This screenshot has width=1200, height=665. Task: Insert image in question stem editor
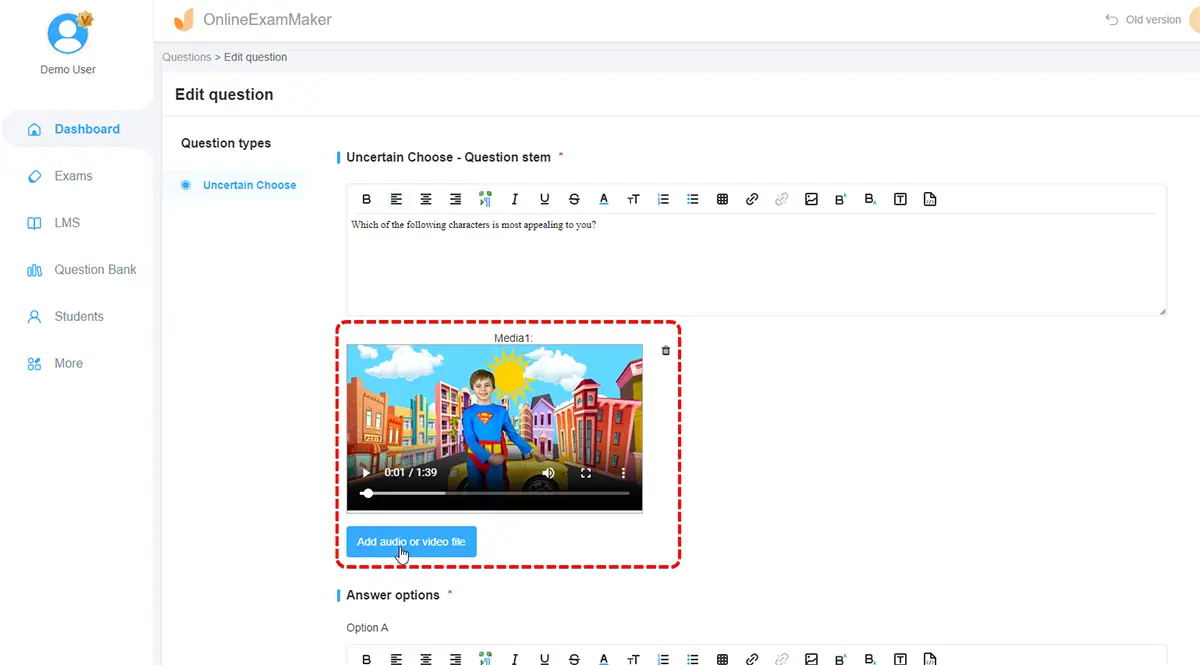[811, 199]
